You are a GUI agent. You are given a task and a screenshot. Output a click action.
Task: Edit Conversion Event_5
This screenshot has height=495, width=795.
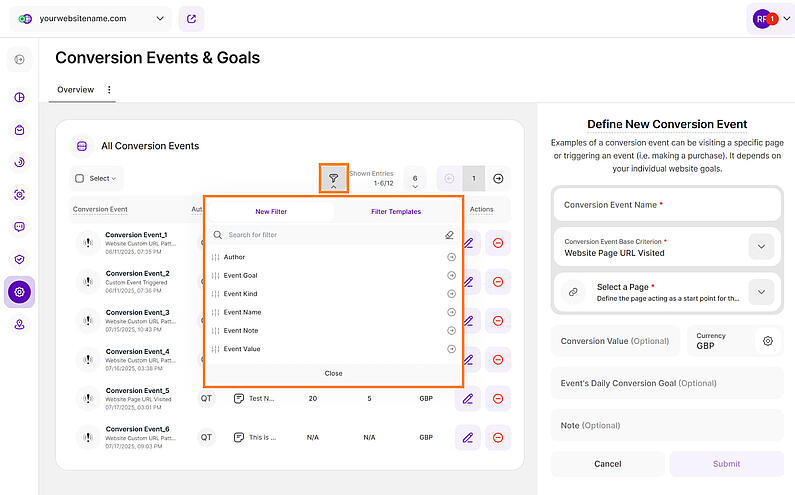[x=467, y=399]
